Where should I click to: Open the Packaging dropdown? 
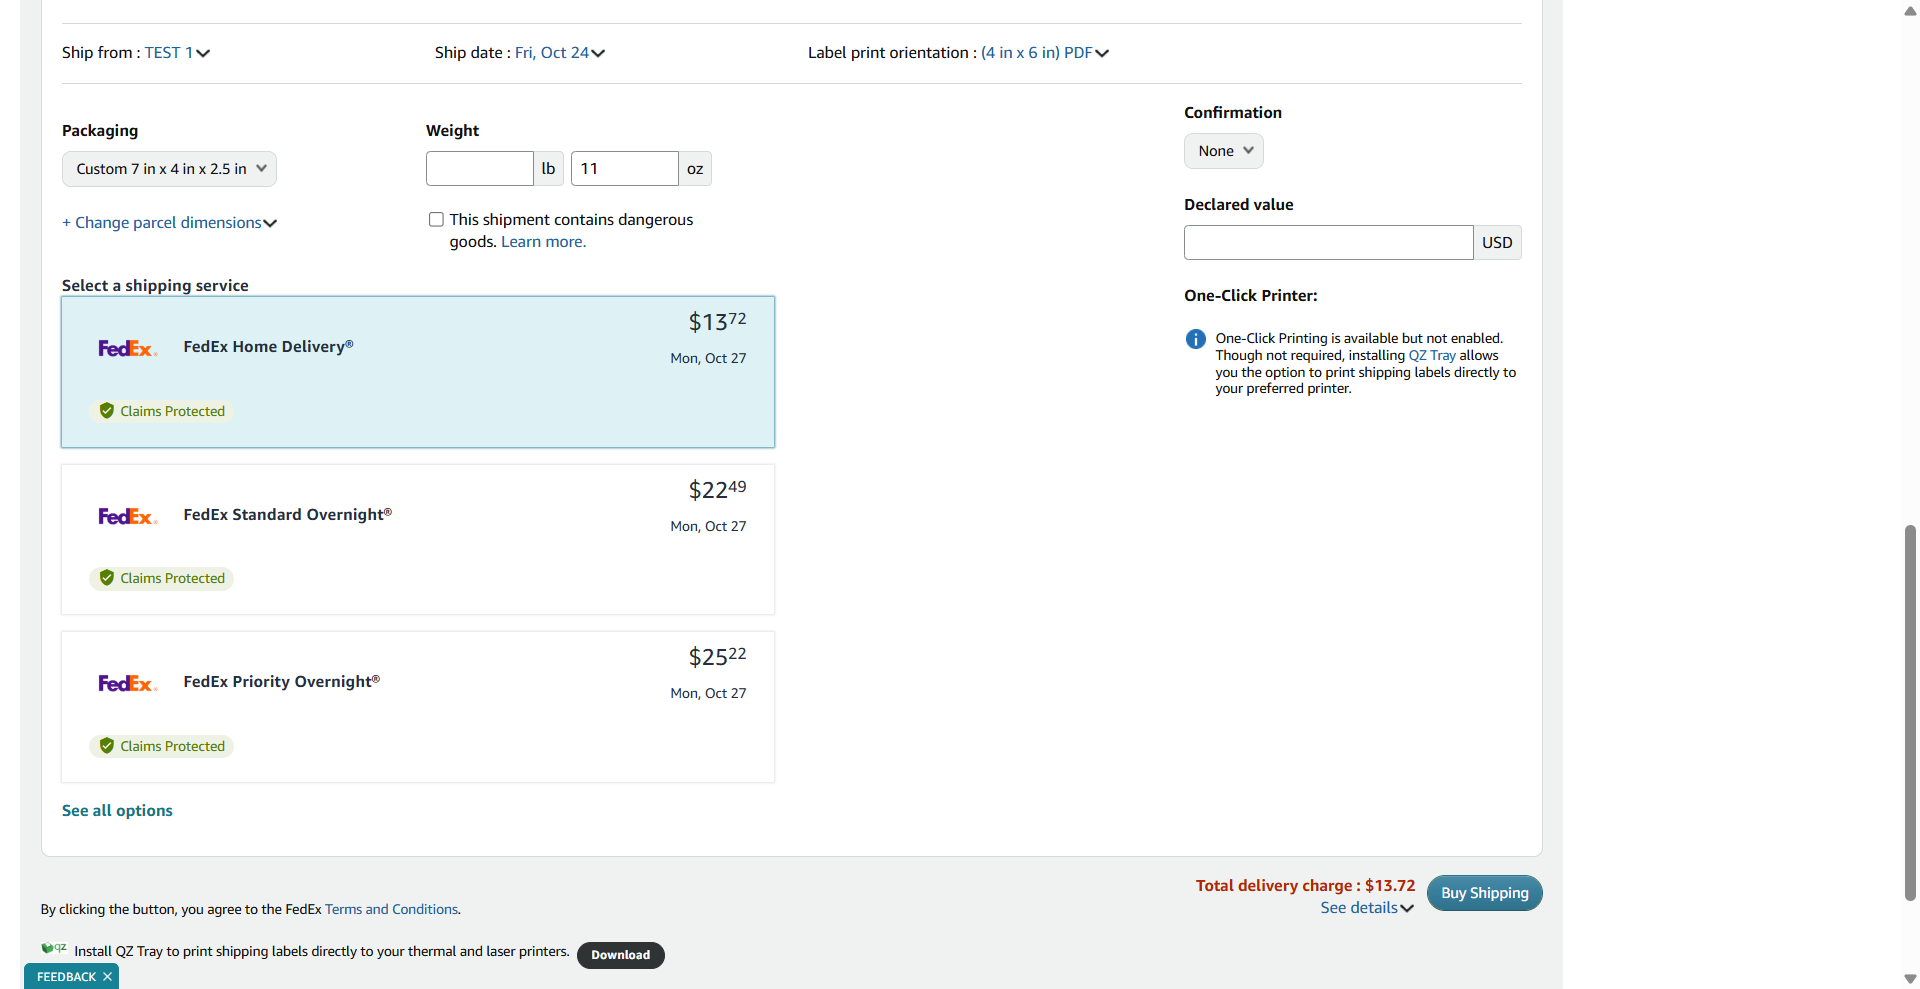(169, 169)
